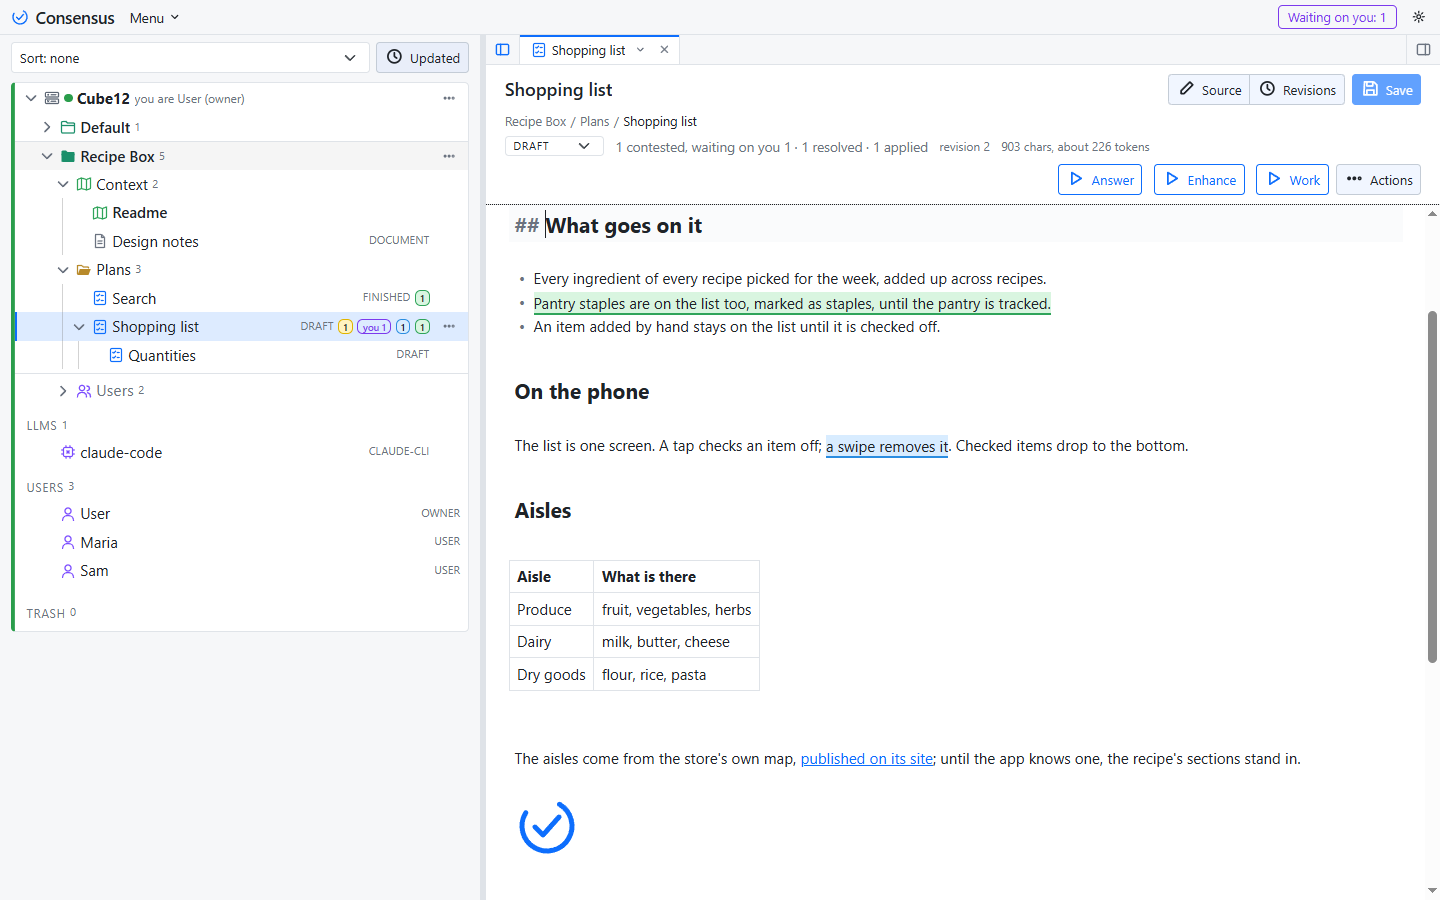The image size is (1440, 900).
Task: Click the Quantities plan checklist icon
Action: (116, 355)
